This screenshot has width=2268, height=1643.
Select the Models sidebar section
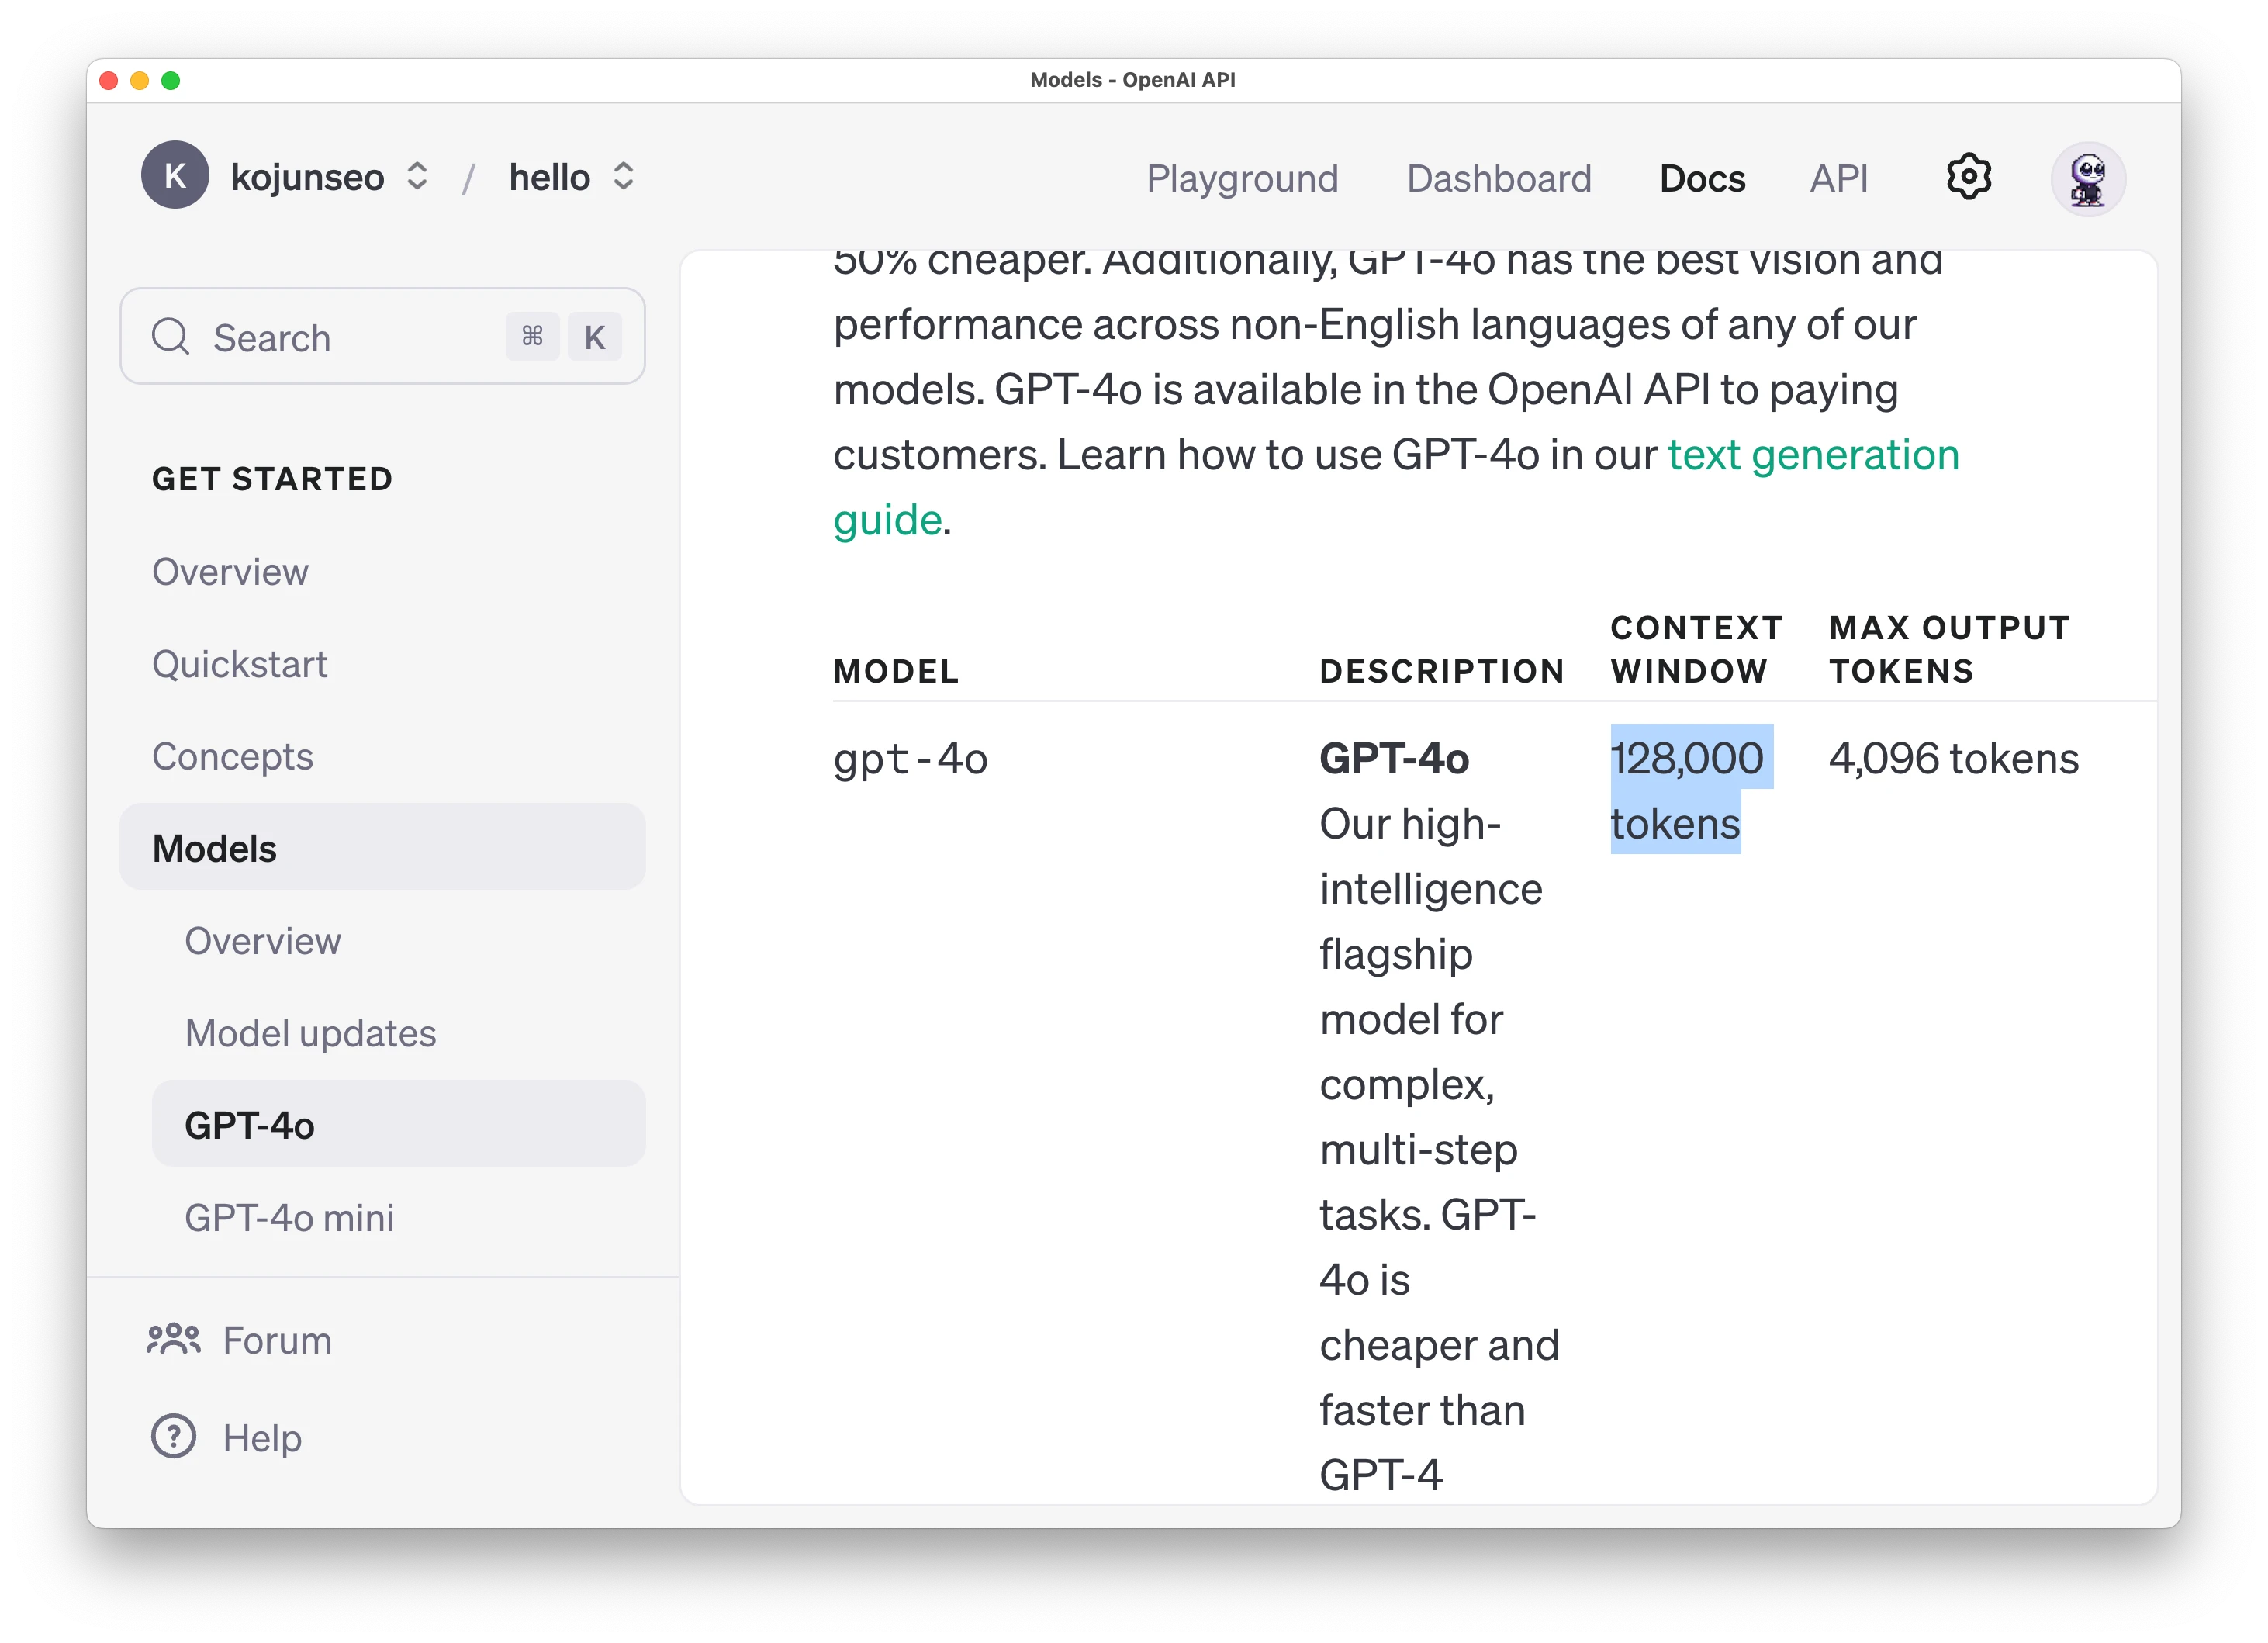pyautogui.click(x=382, y=848)
